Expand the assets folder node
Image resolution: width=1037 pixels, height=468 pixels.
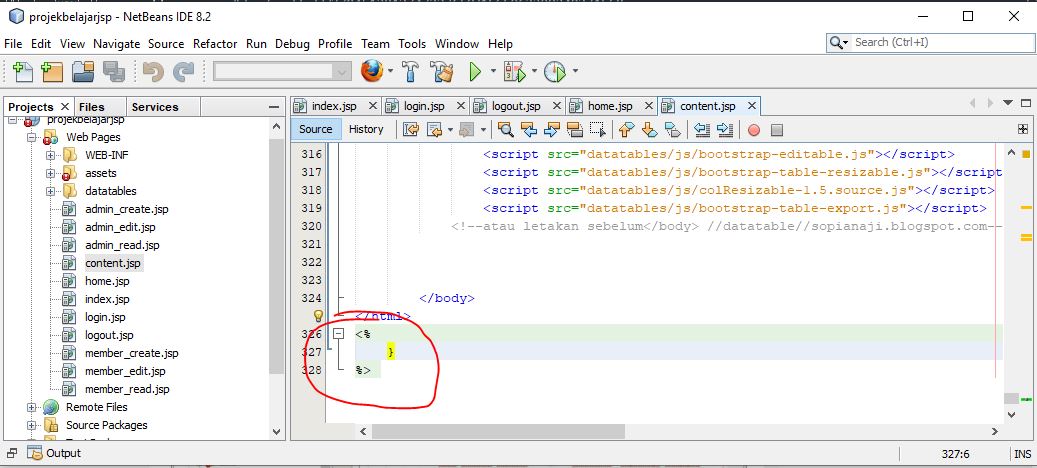[50, 173]
